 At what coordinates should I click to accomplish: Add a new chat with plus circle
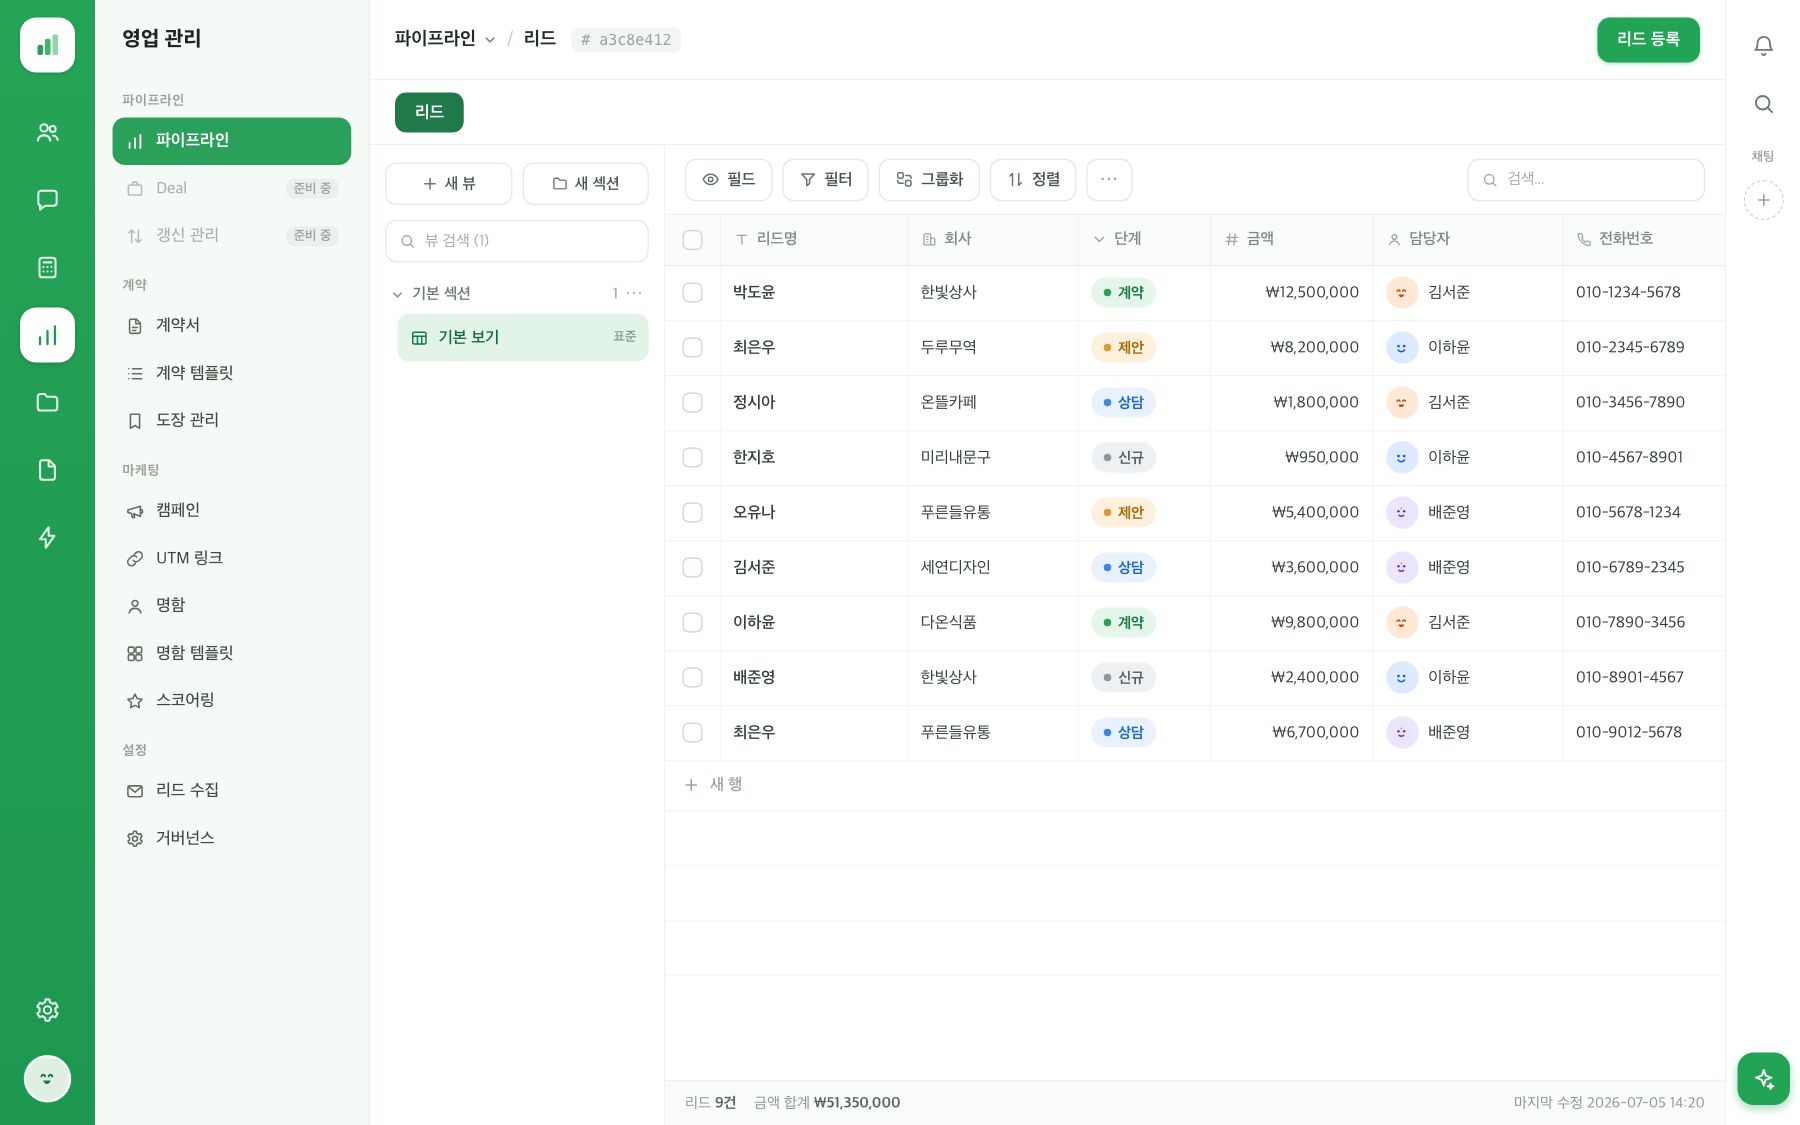[x=1763, y=200]
